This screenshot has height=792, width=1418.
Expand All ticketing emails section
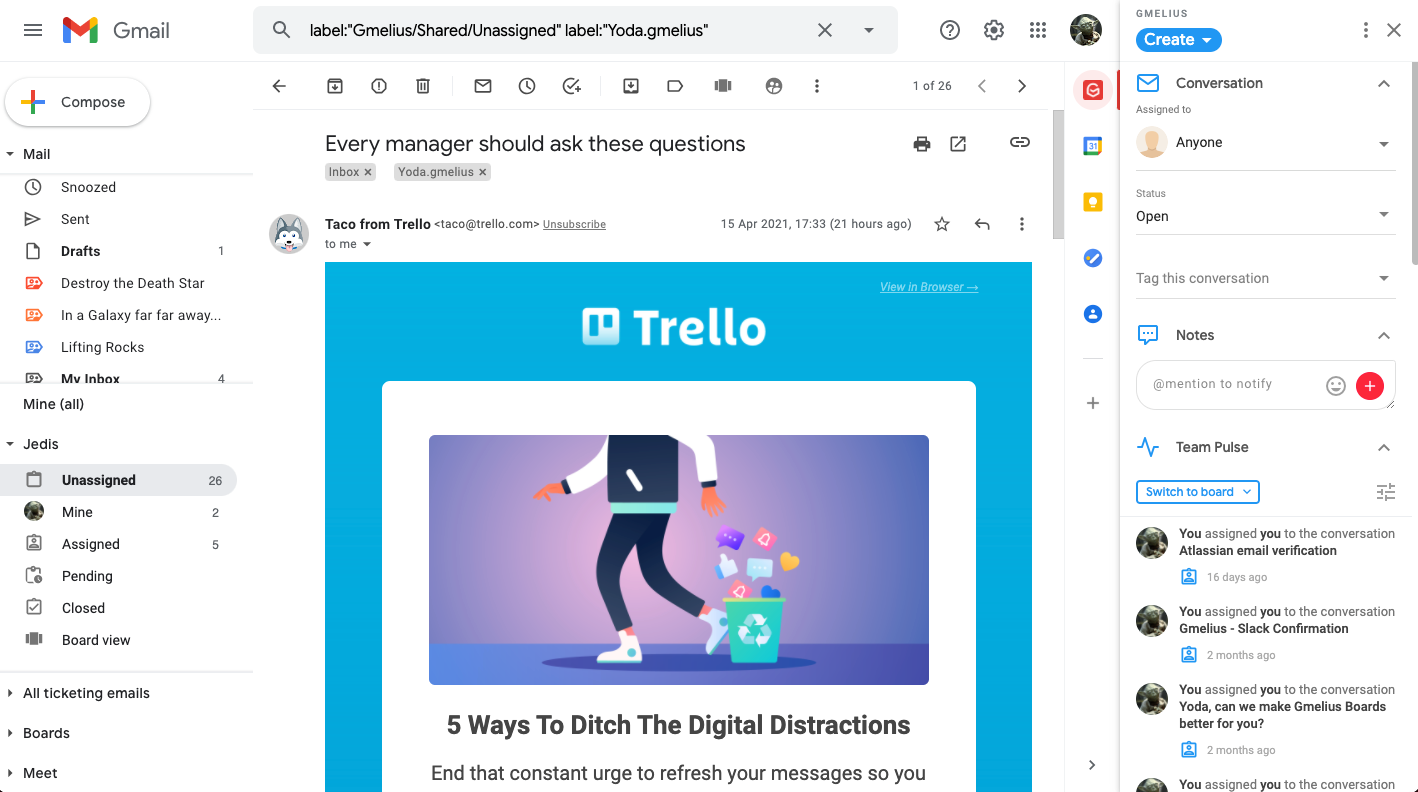10,693
